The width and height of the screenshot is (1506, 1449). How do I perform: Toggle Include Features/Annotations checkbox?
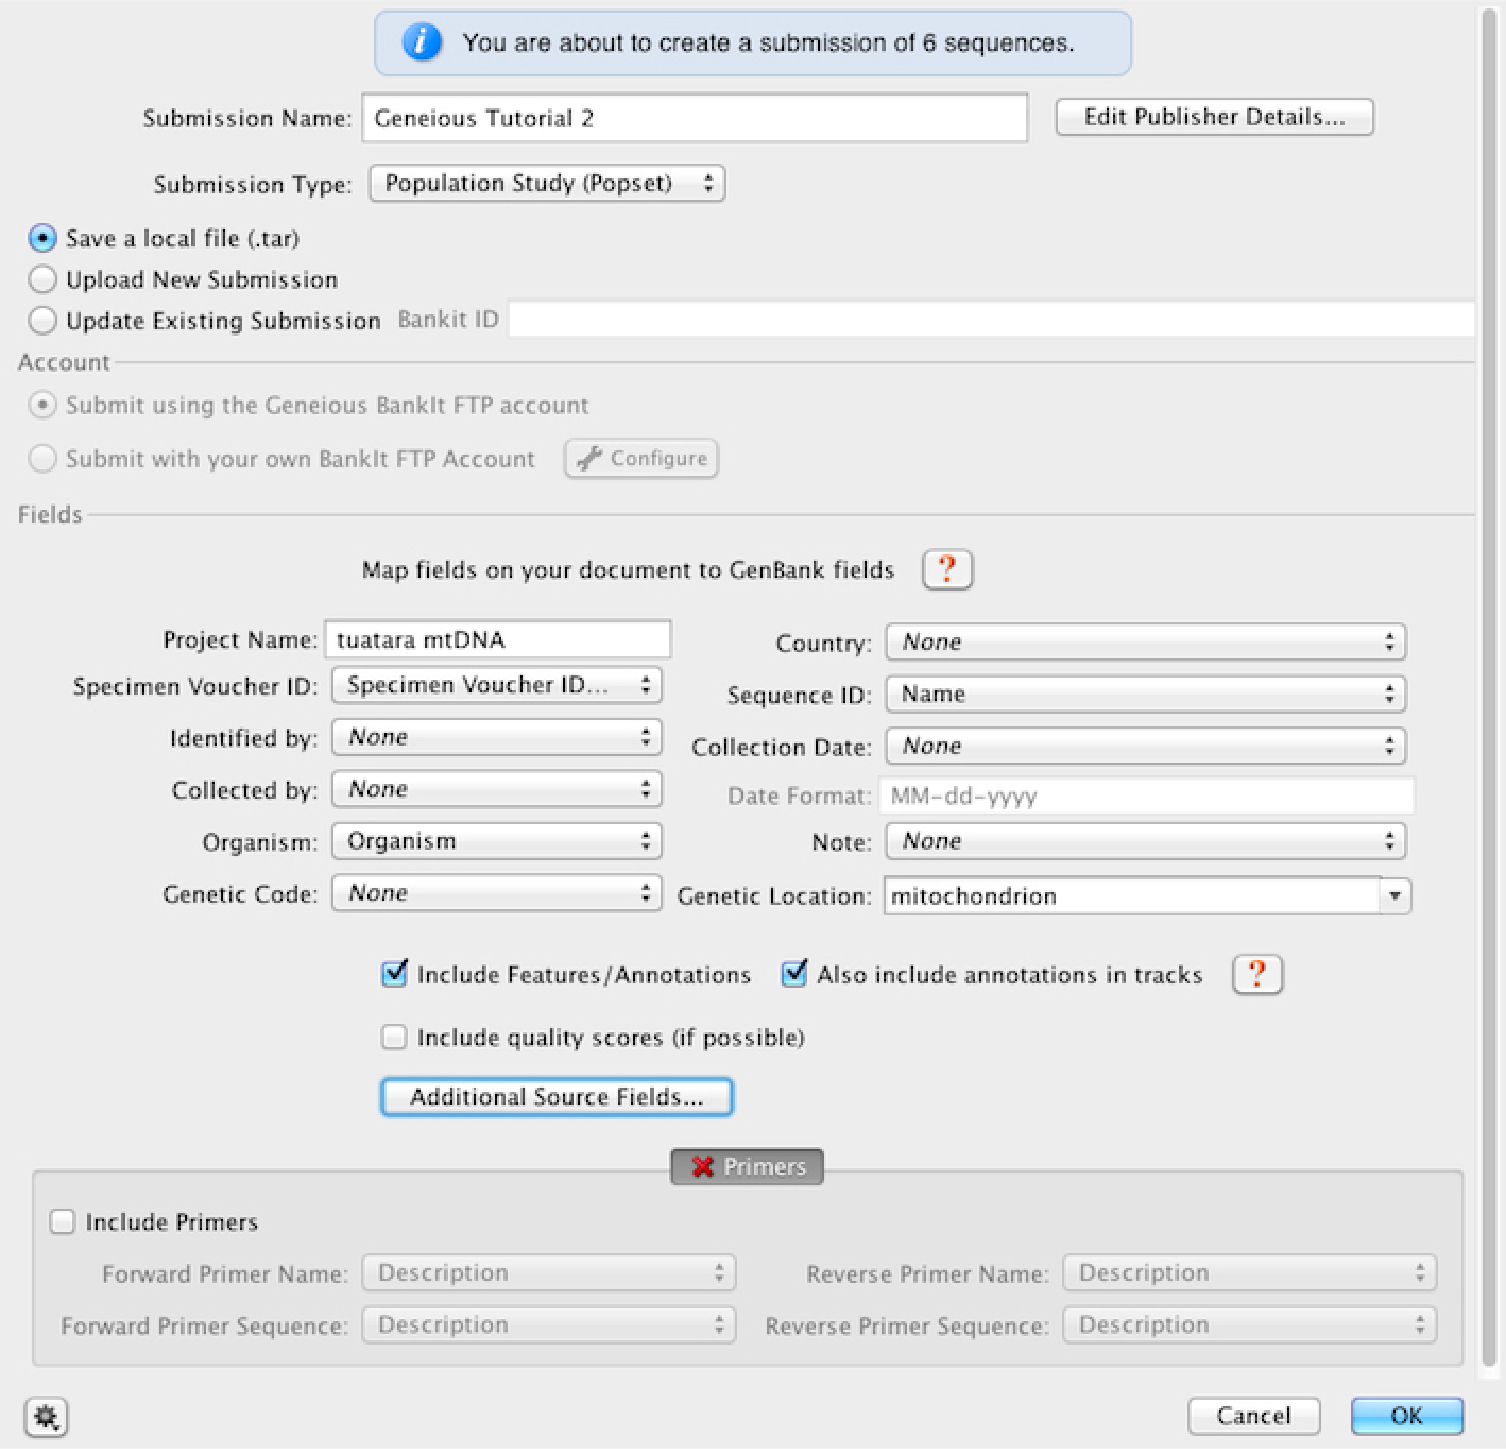tap(395, 974)
